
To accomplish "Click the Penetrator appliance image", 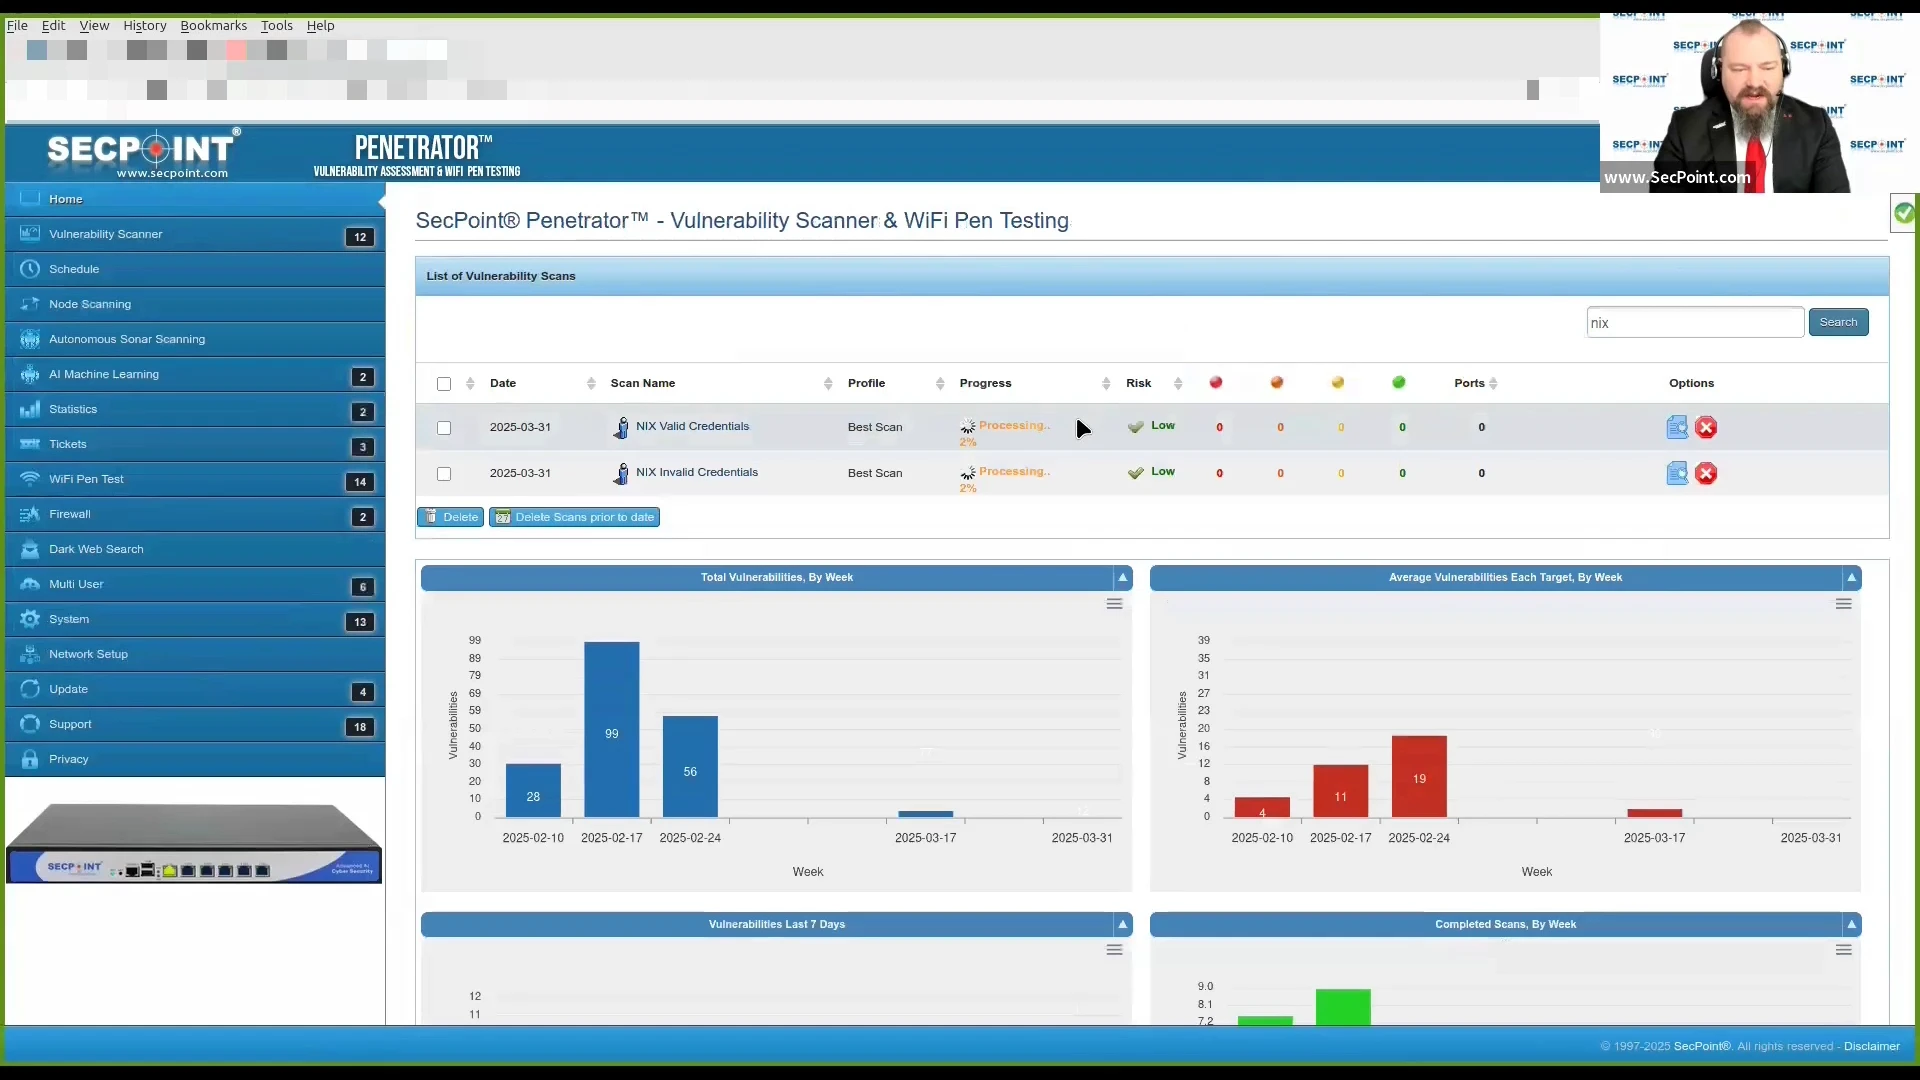I will point(194,843).
